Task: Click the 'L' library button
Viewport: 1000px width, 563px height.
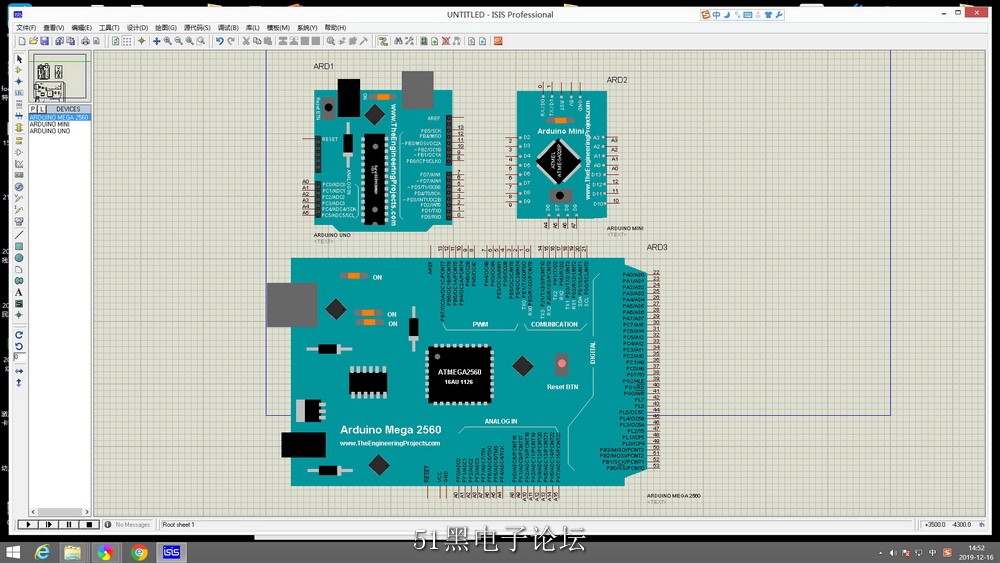Action: point(41,109)
